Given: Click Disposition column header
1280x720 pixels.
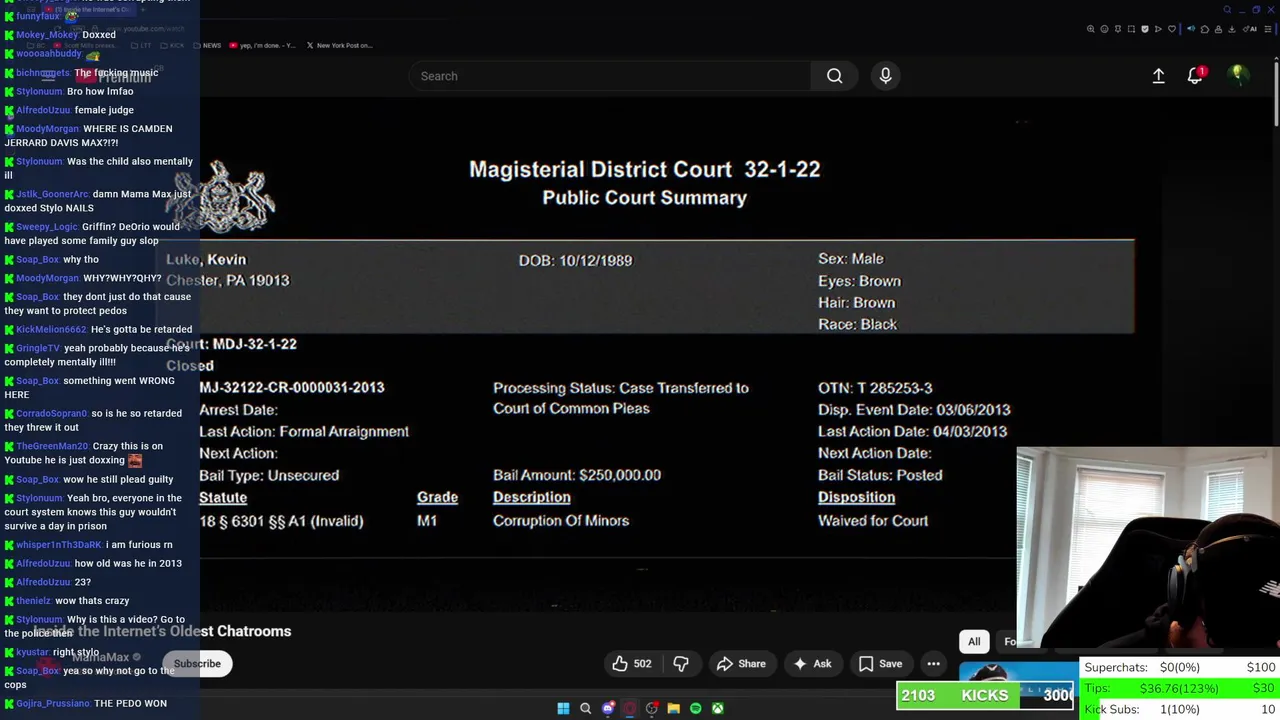Looking at the screenshot, I should pos(856,497).
